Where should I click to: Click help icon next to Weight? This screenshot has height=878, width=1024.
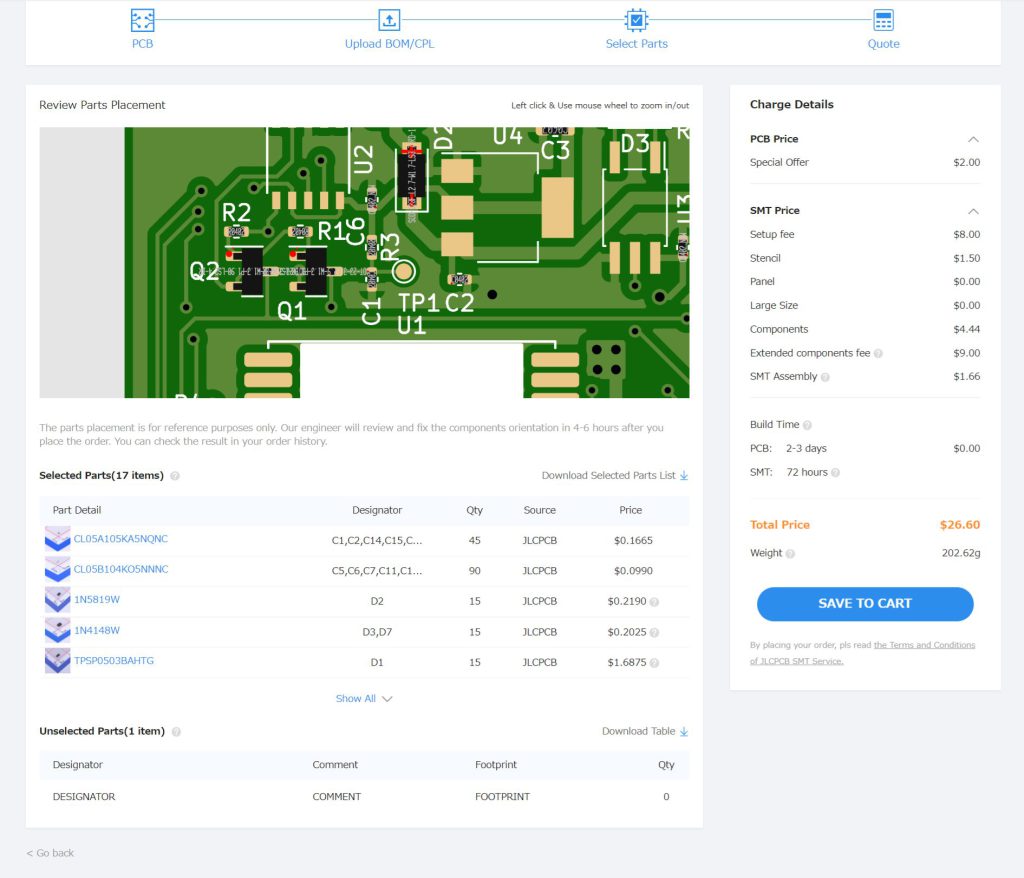(790, 554)
